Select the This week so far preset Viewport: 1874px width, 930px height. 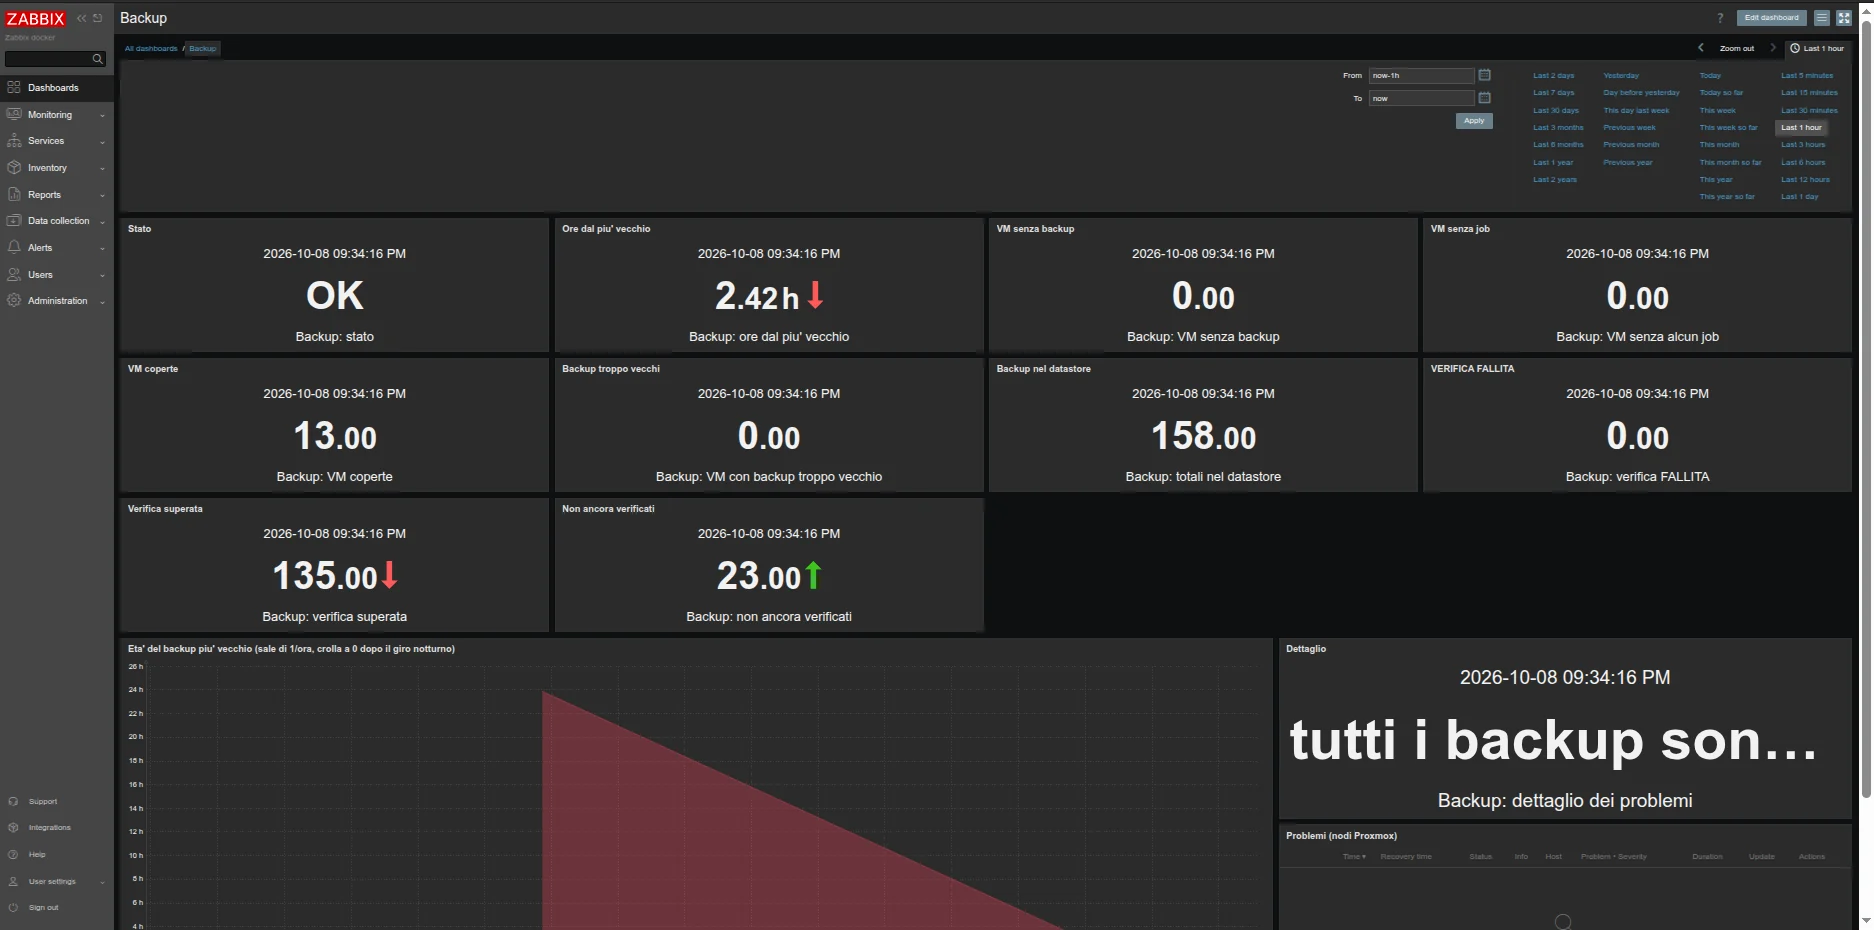(x=1728, y=128)
